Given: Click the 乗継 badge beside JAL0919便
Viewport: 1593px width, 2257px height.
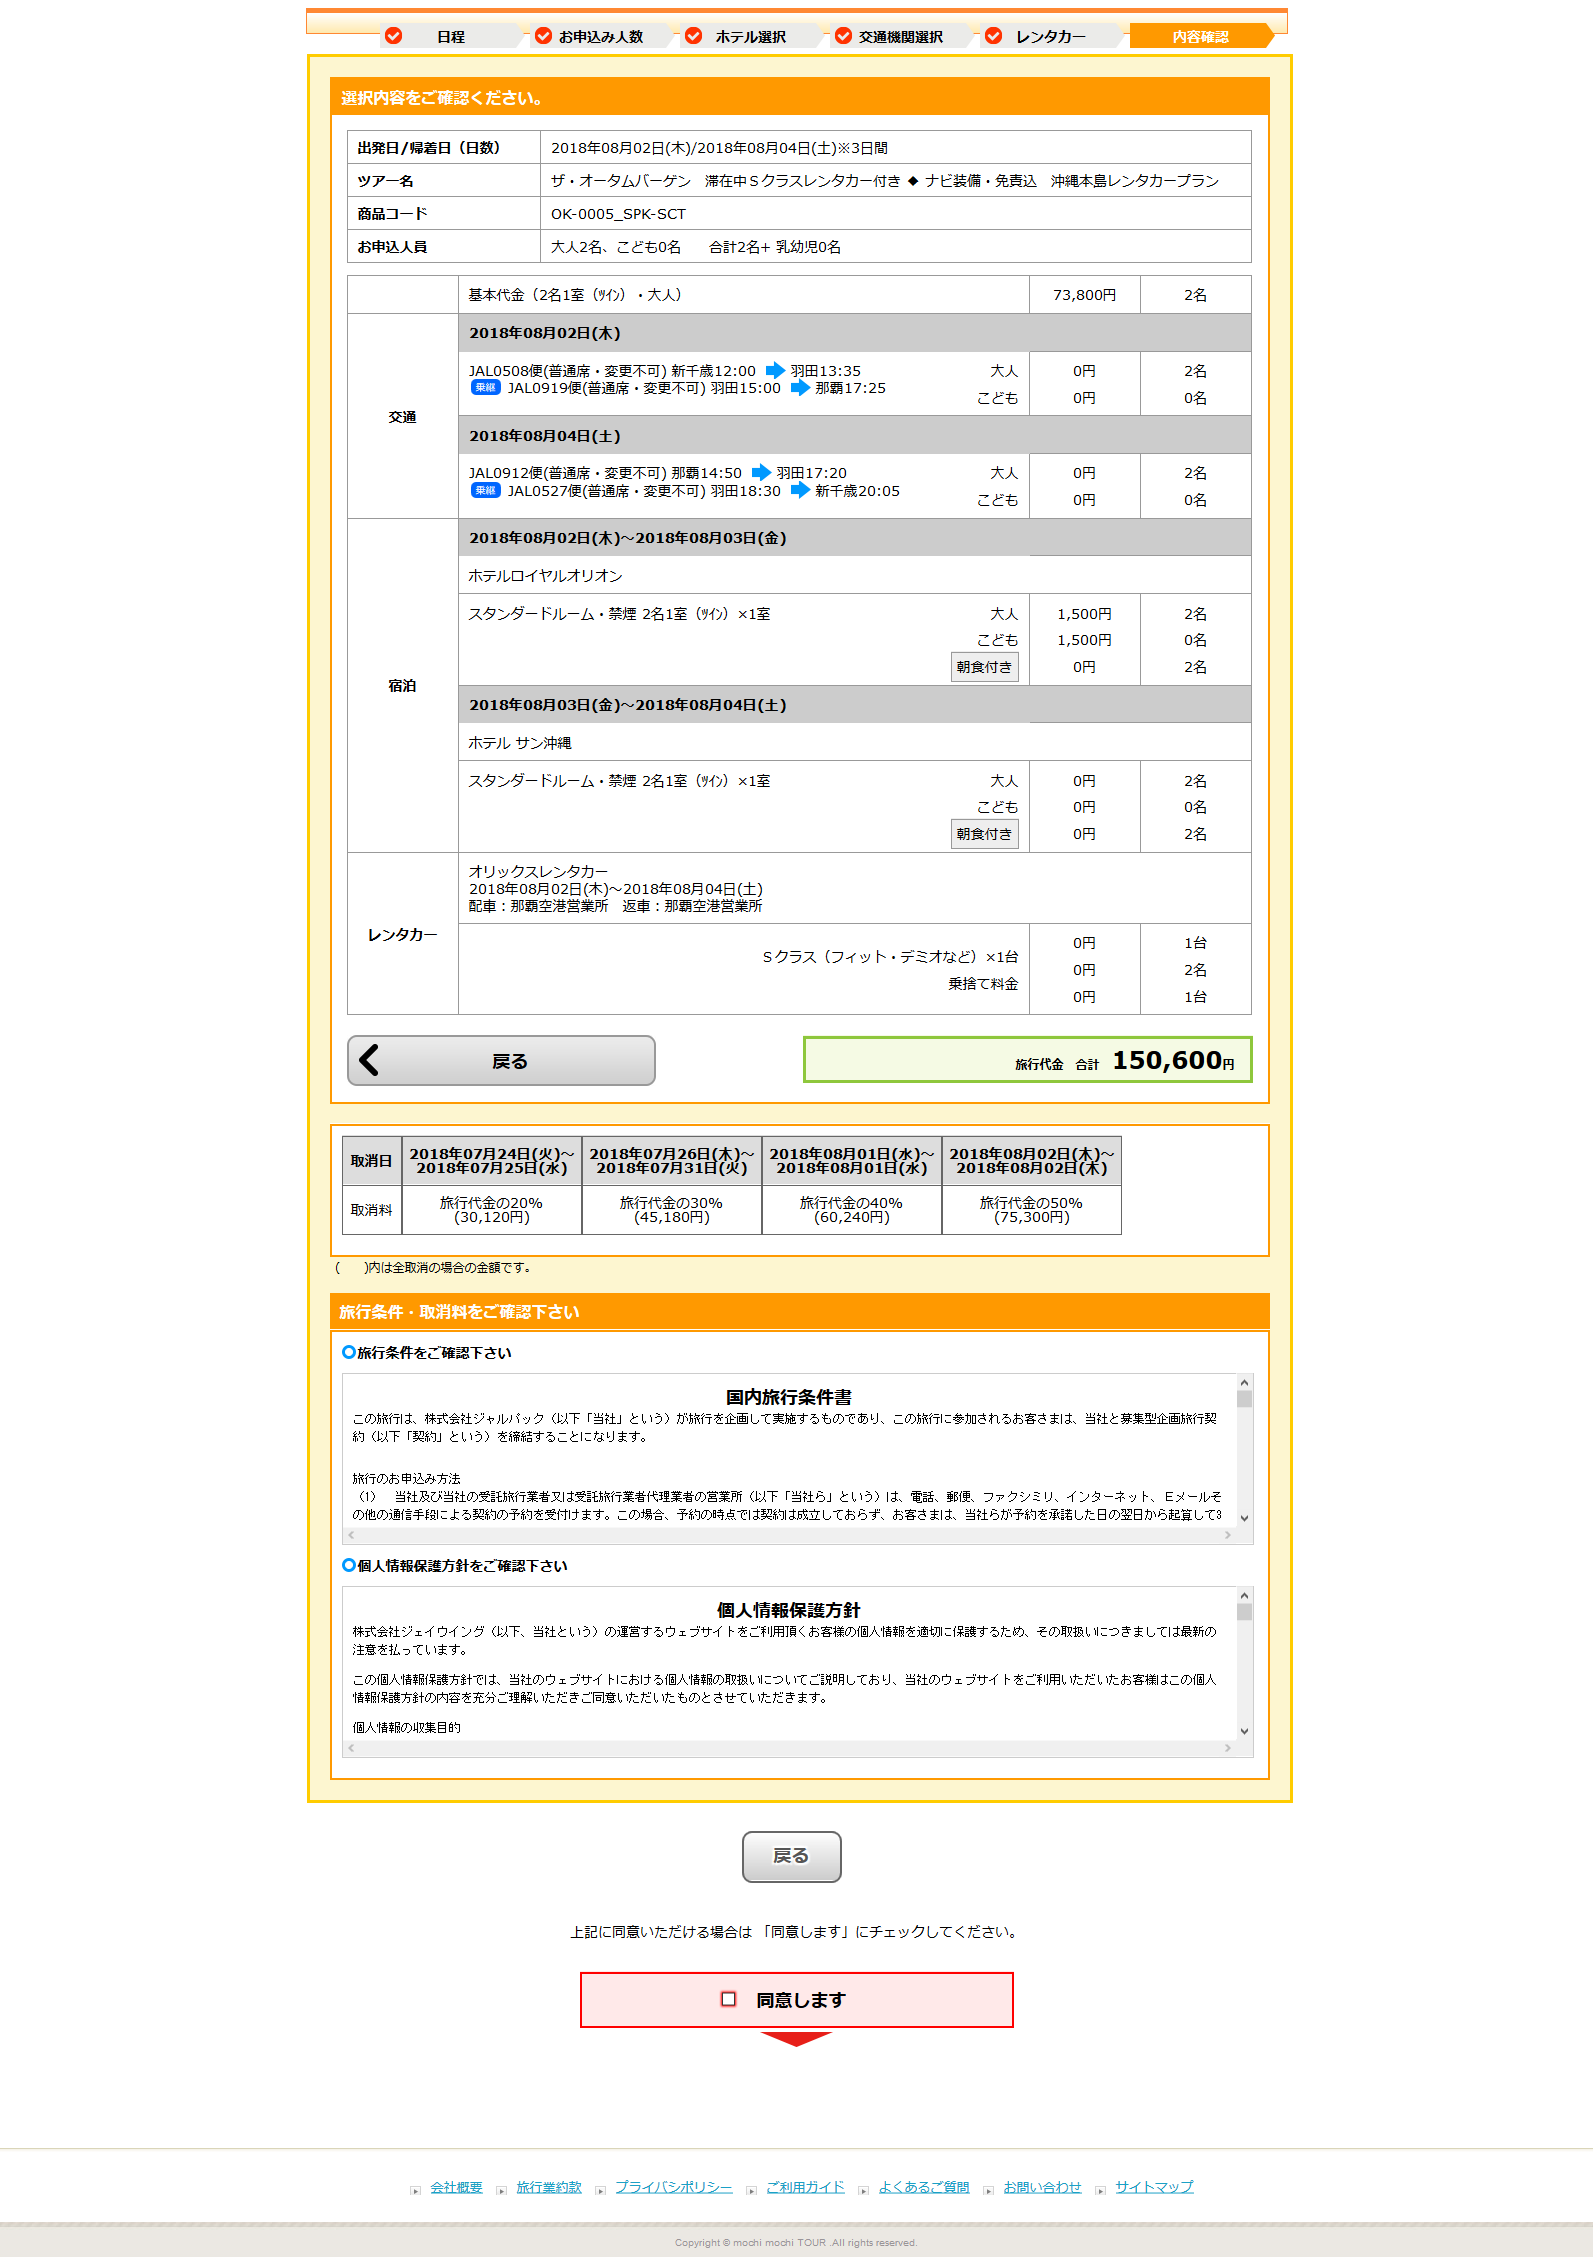Looking at the screenshot, I should [485, 388].
